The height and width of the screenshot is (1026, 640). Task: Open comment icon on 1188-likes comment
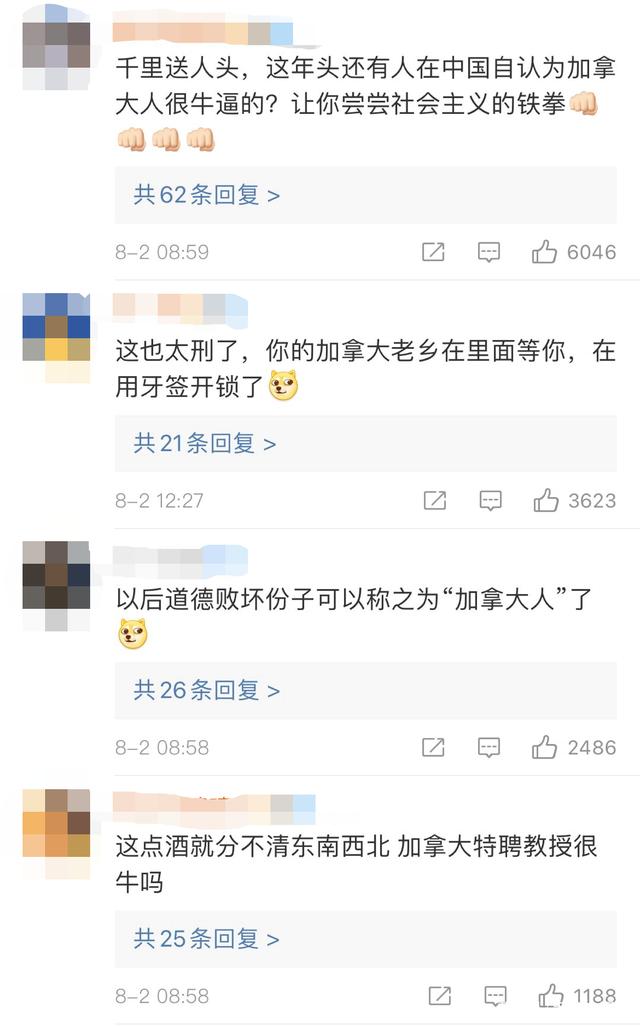(495, 996)
